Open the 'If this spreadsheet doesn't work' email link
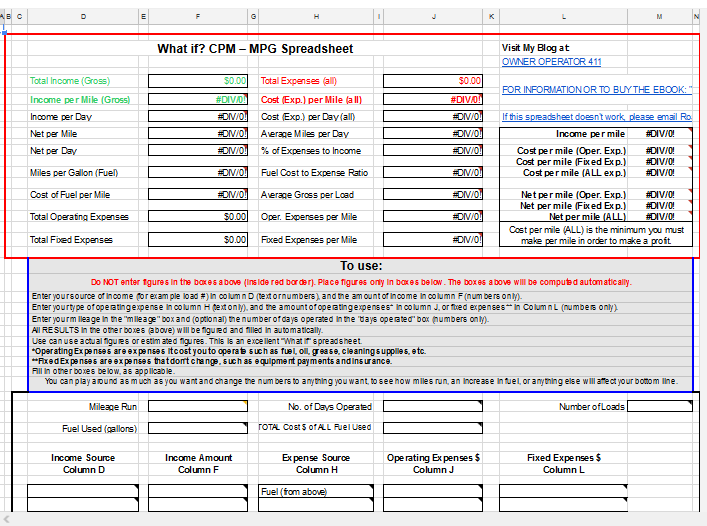The width and height of the screenshot is (707, 526). click(x=597, y=117)
